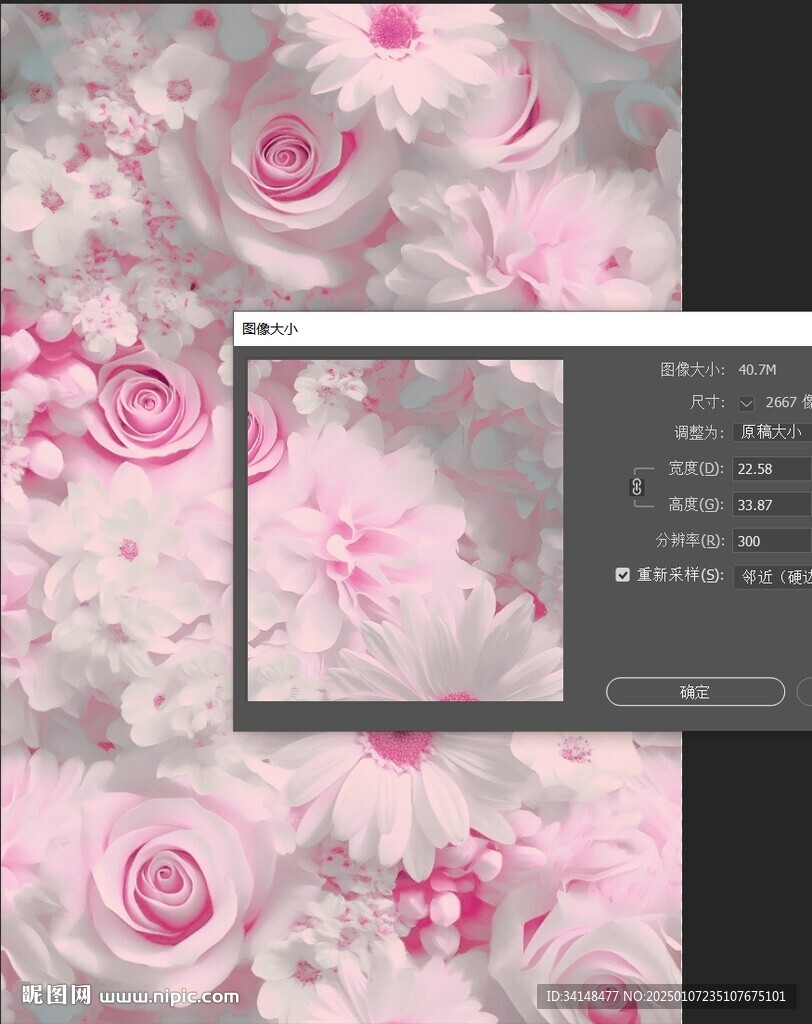Open the www.nipic.com watermark link

point(170,996)
